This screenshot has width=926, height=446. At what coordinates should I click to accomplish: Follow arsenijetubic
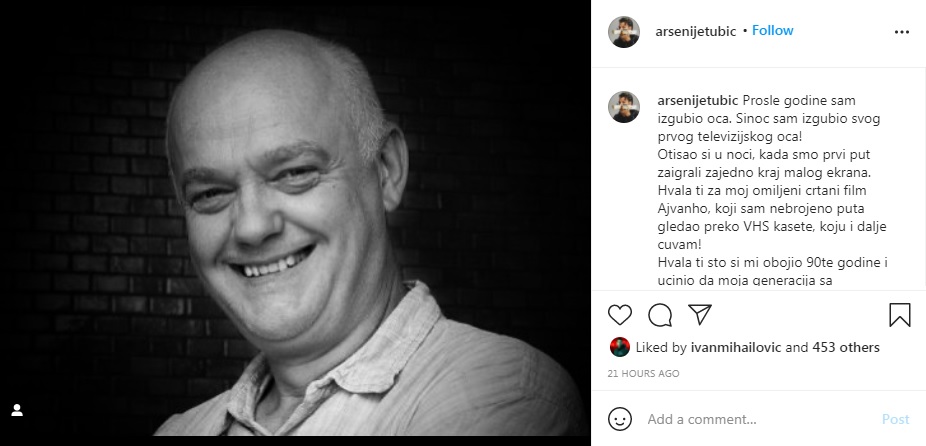tap(772, 31)
